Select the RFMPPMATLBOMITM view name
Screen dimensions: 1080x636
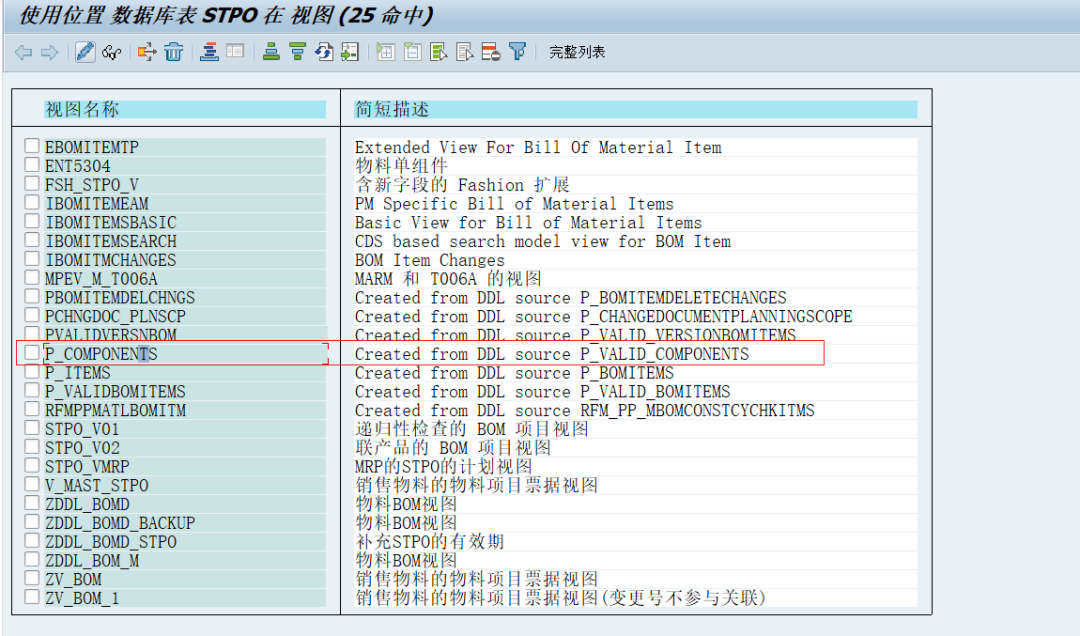[116, 410]
